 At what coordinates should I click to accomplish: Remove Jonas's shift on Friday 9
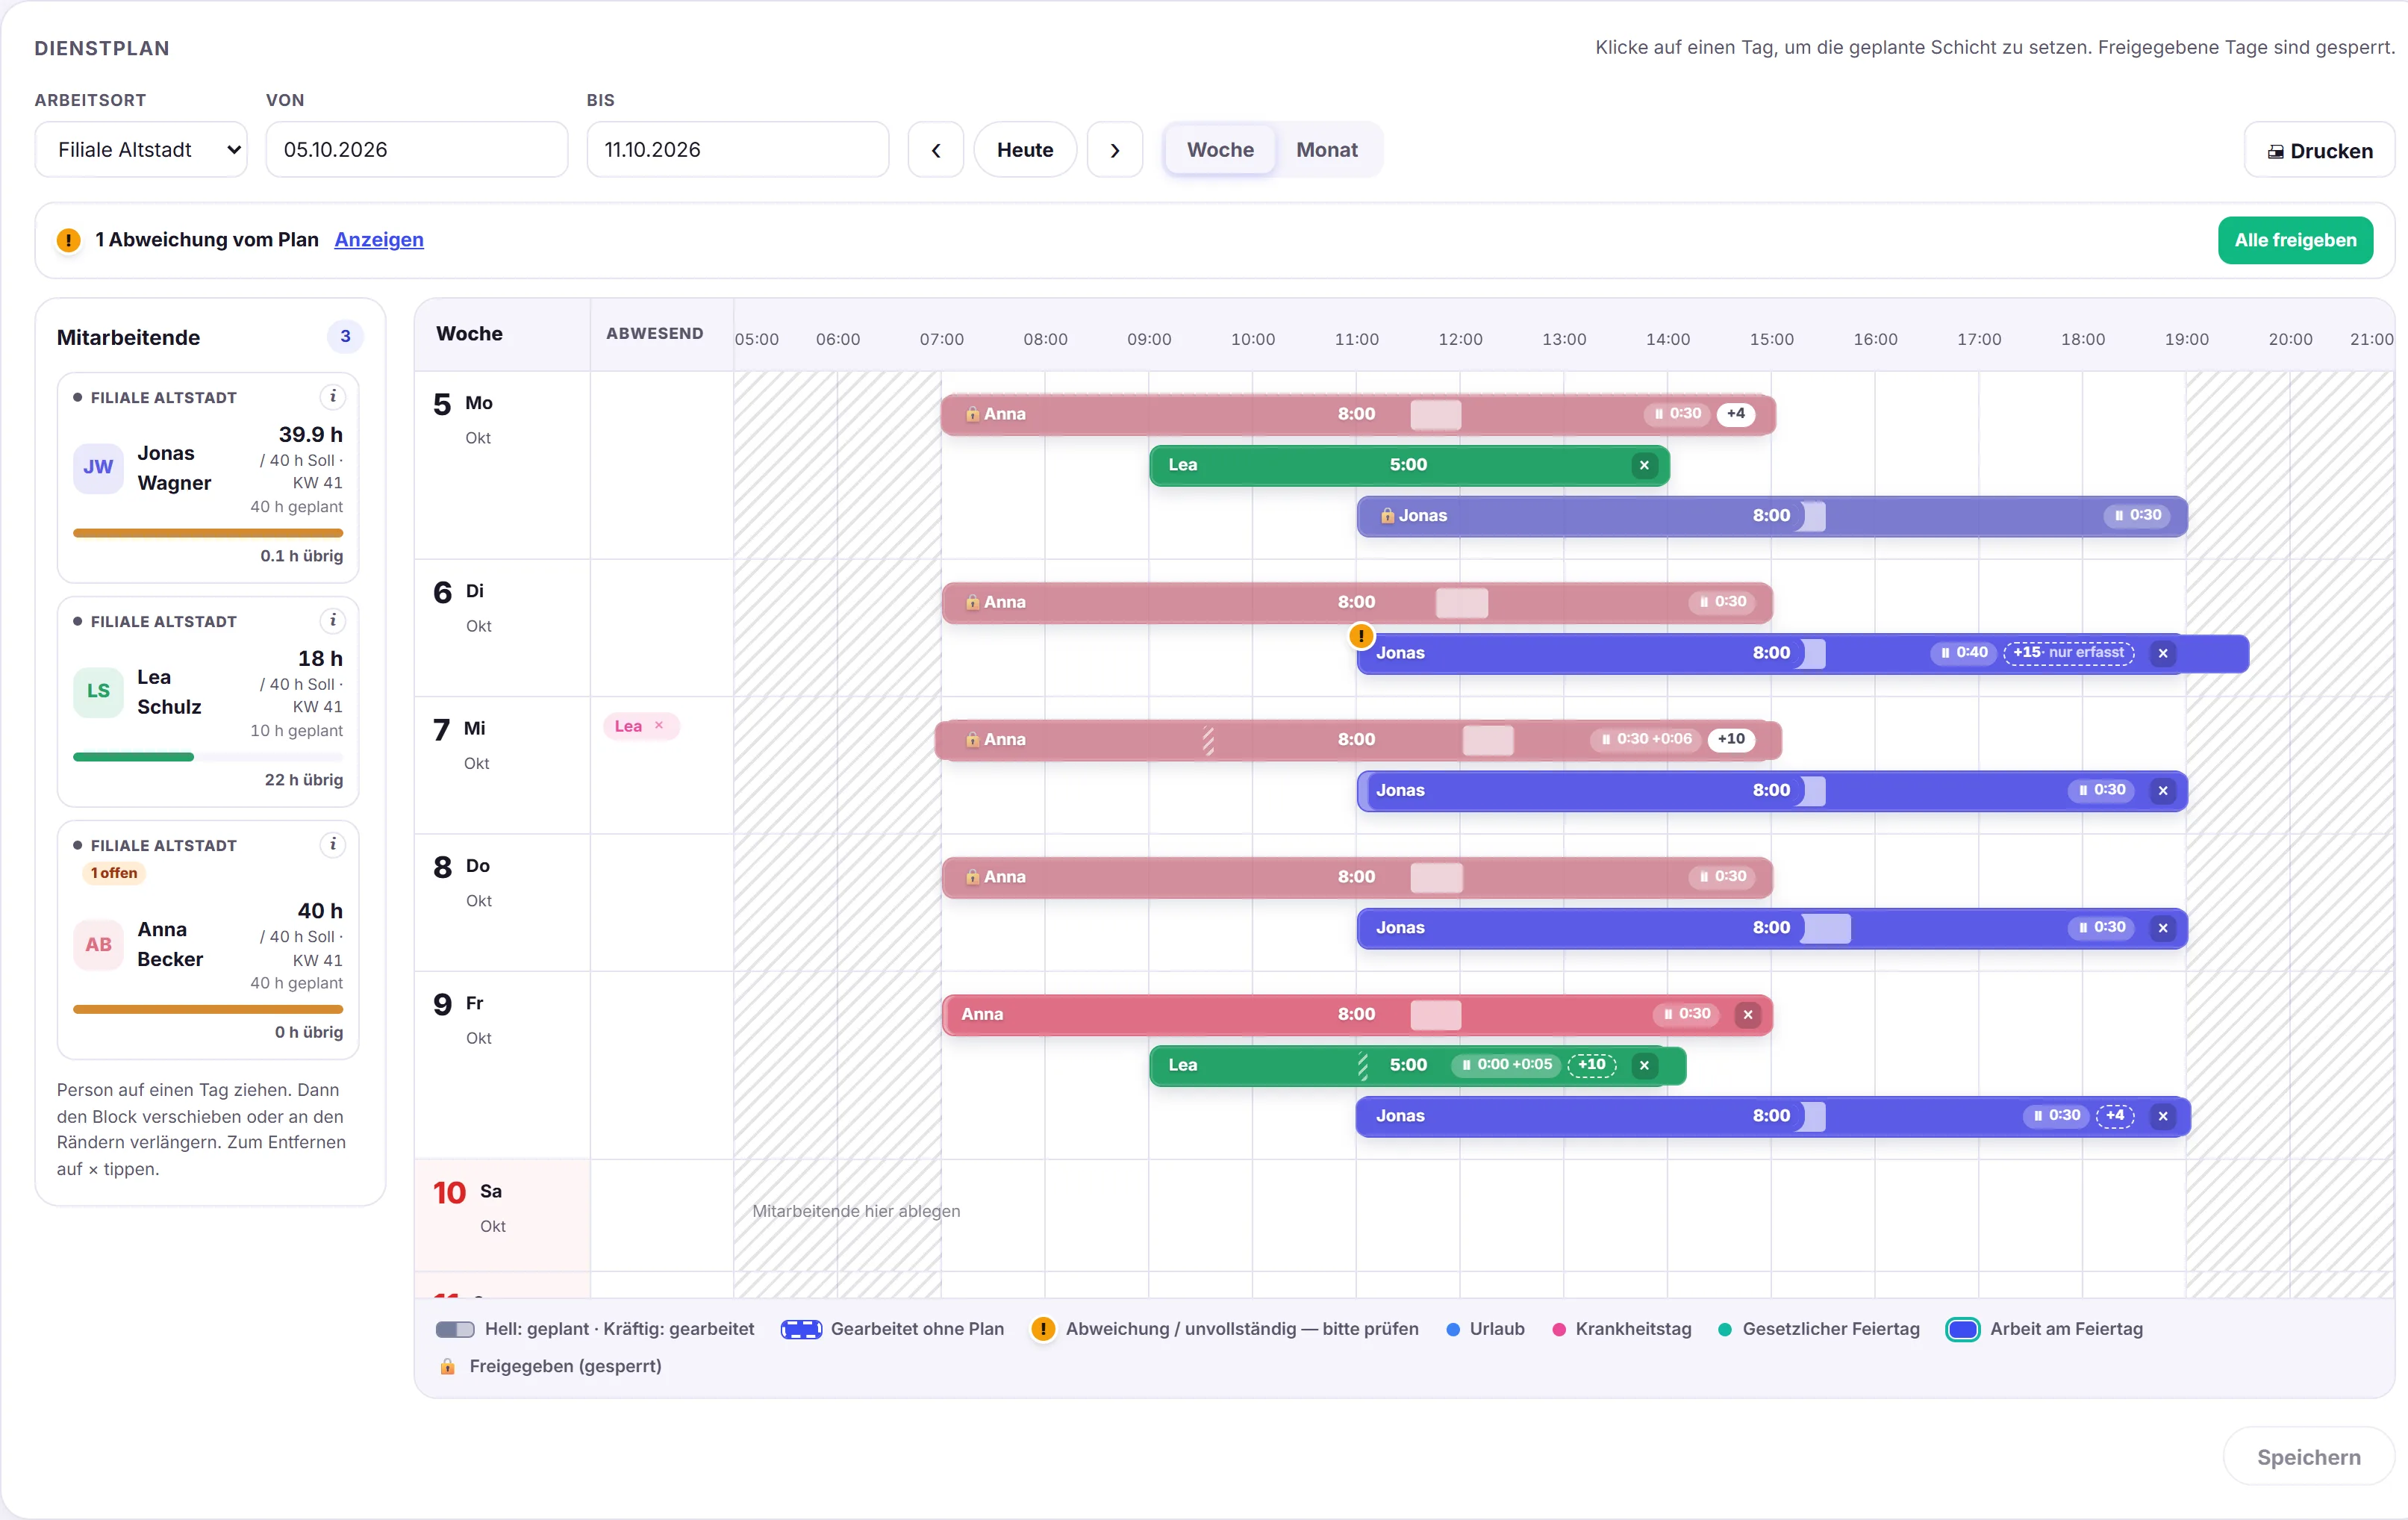[x=2163, y=1116]
